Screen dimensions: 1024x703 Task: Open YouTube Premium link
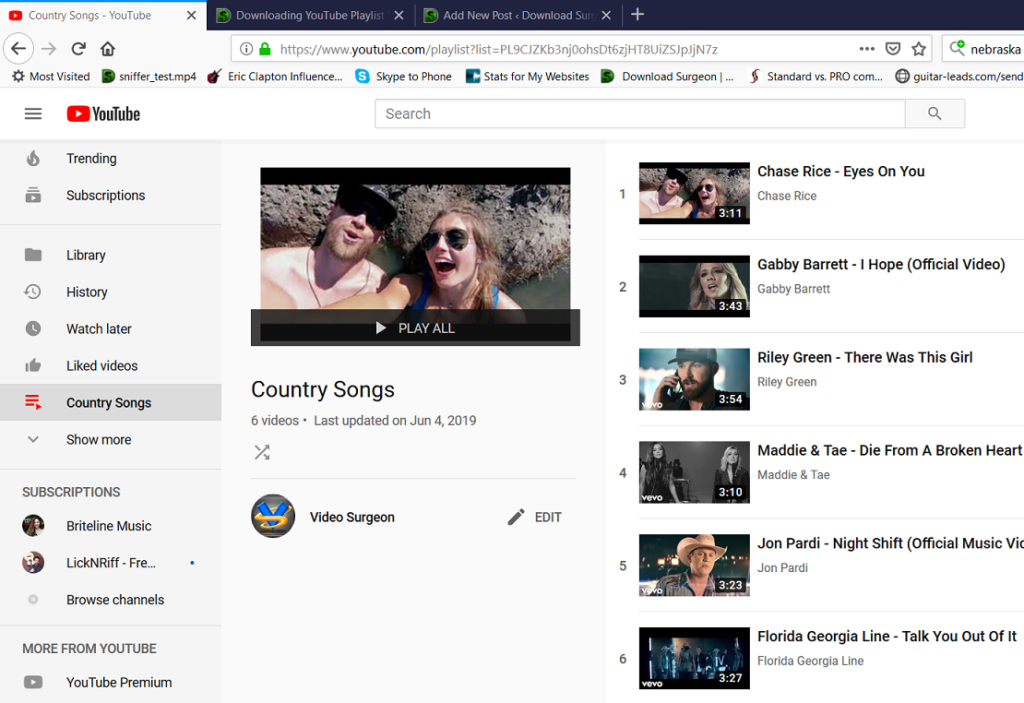point(110,682)
